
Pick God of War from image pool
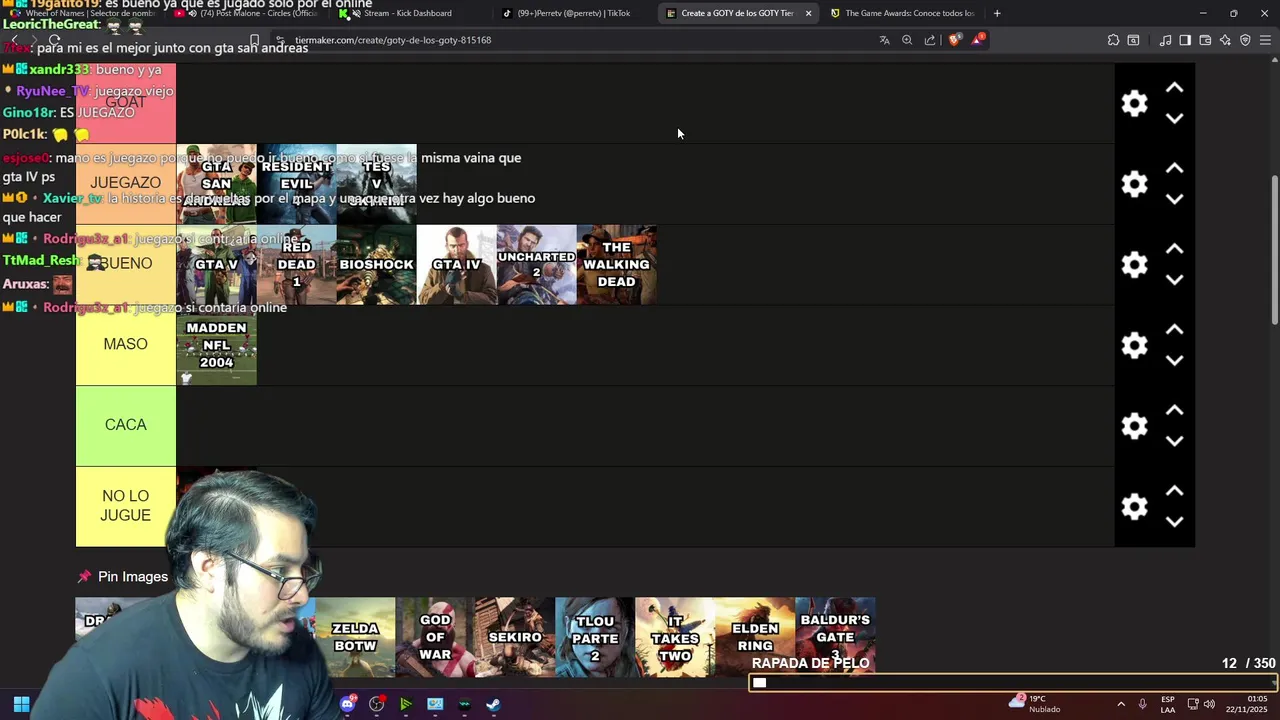pyautogui.click(x=435, y=637)
